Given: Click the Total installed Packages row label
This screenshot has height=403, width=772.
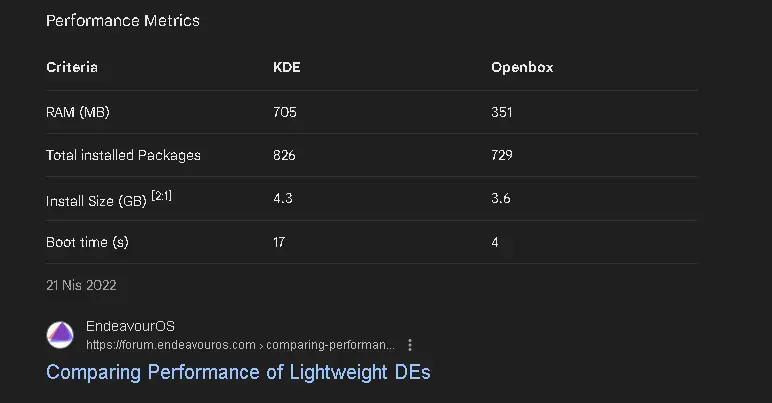Looking at the screenshot, I should (x=124, y=155).
